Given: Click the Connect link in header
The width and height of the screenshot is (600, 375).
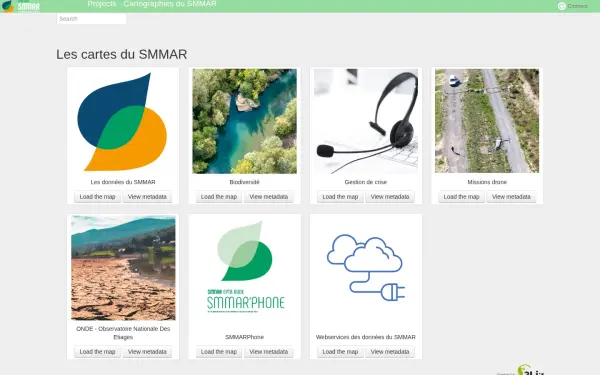Looking at the screenshot, I should pos(577,6).
